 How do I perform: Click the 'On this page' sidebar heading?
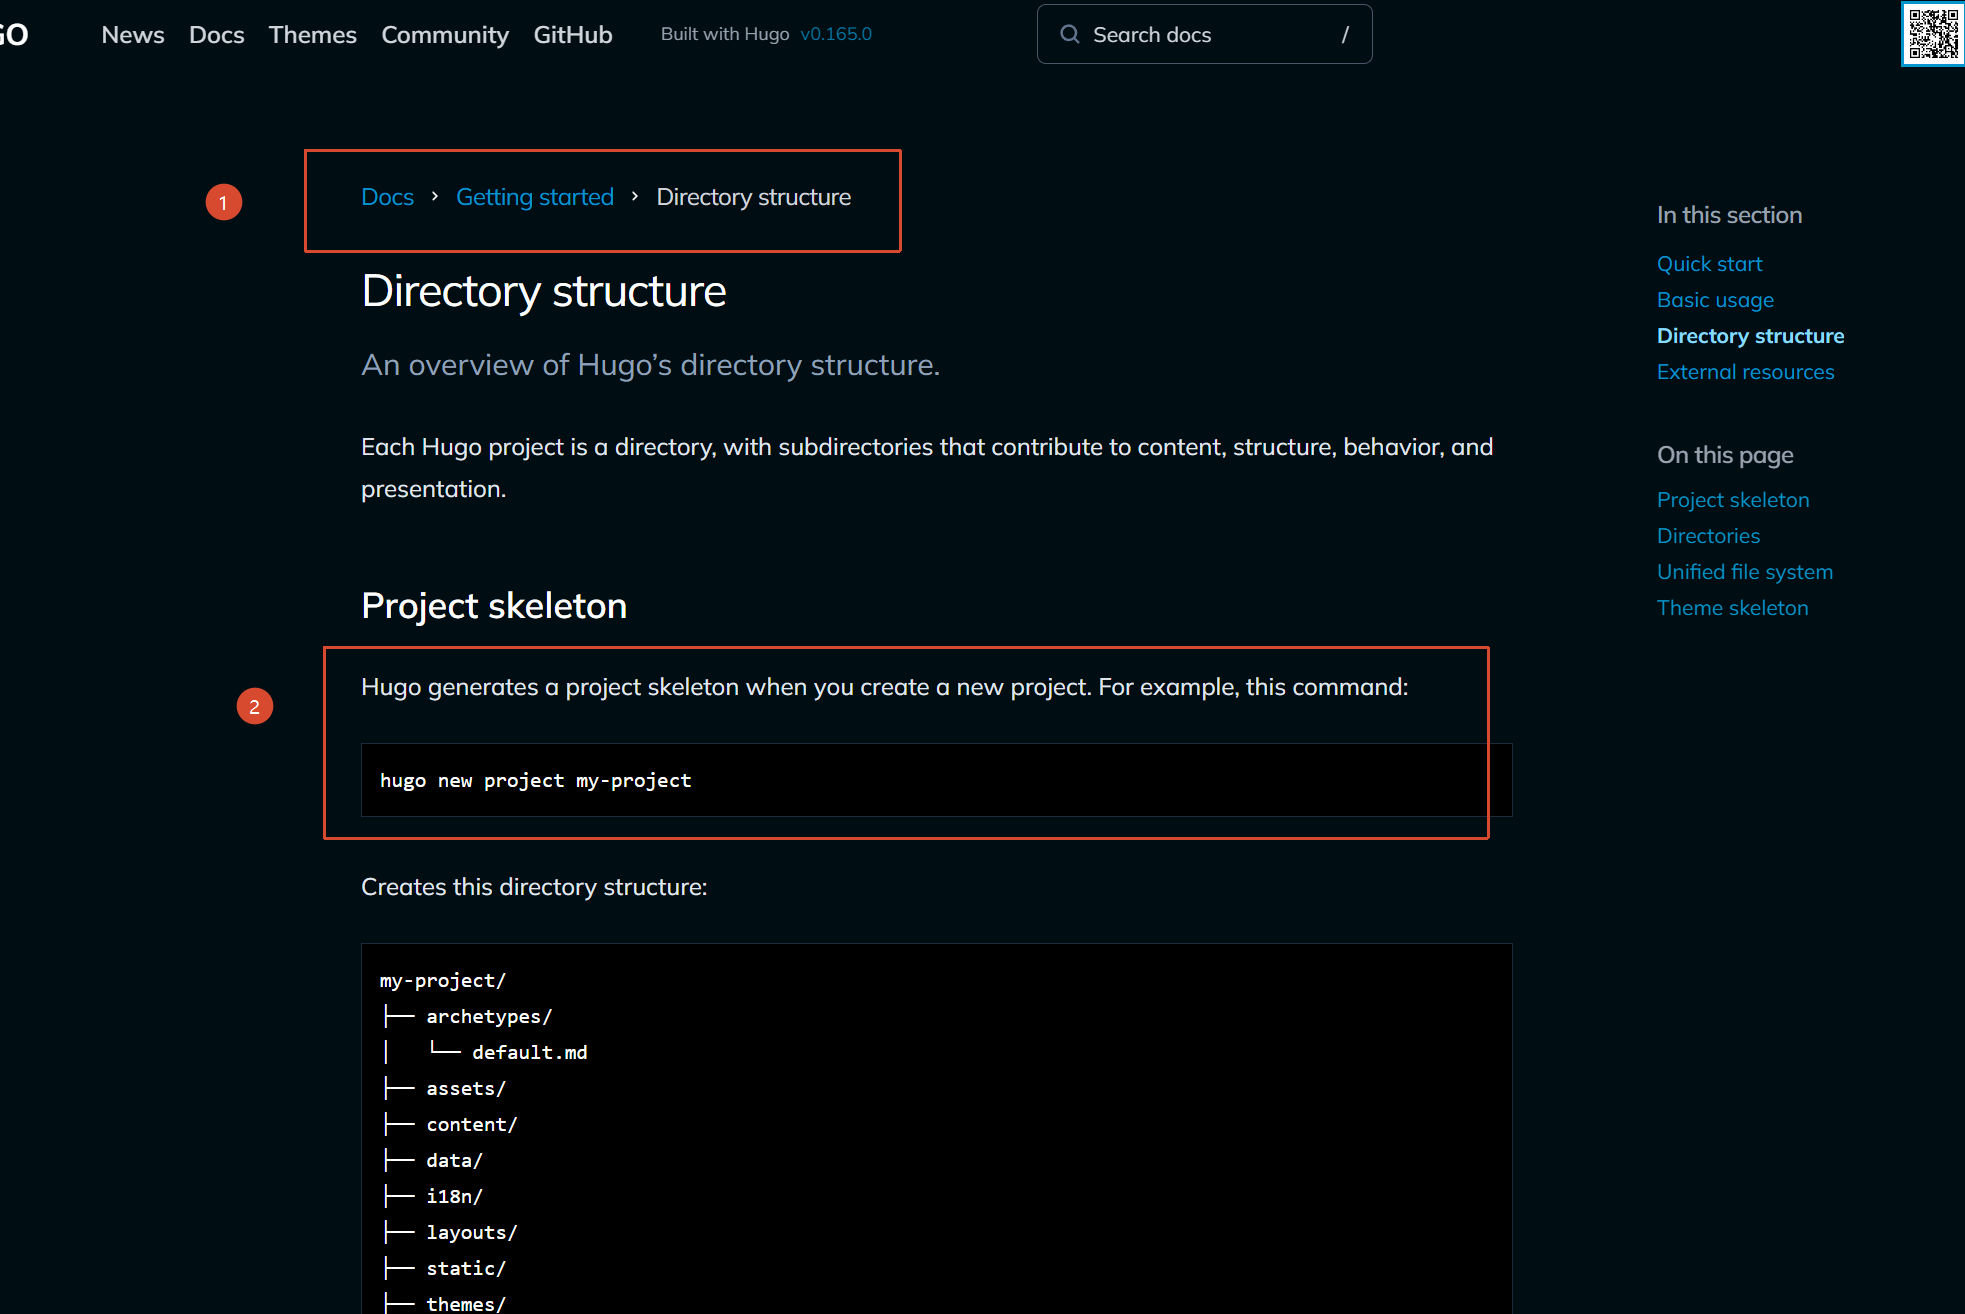[1725, 455]
